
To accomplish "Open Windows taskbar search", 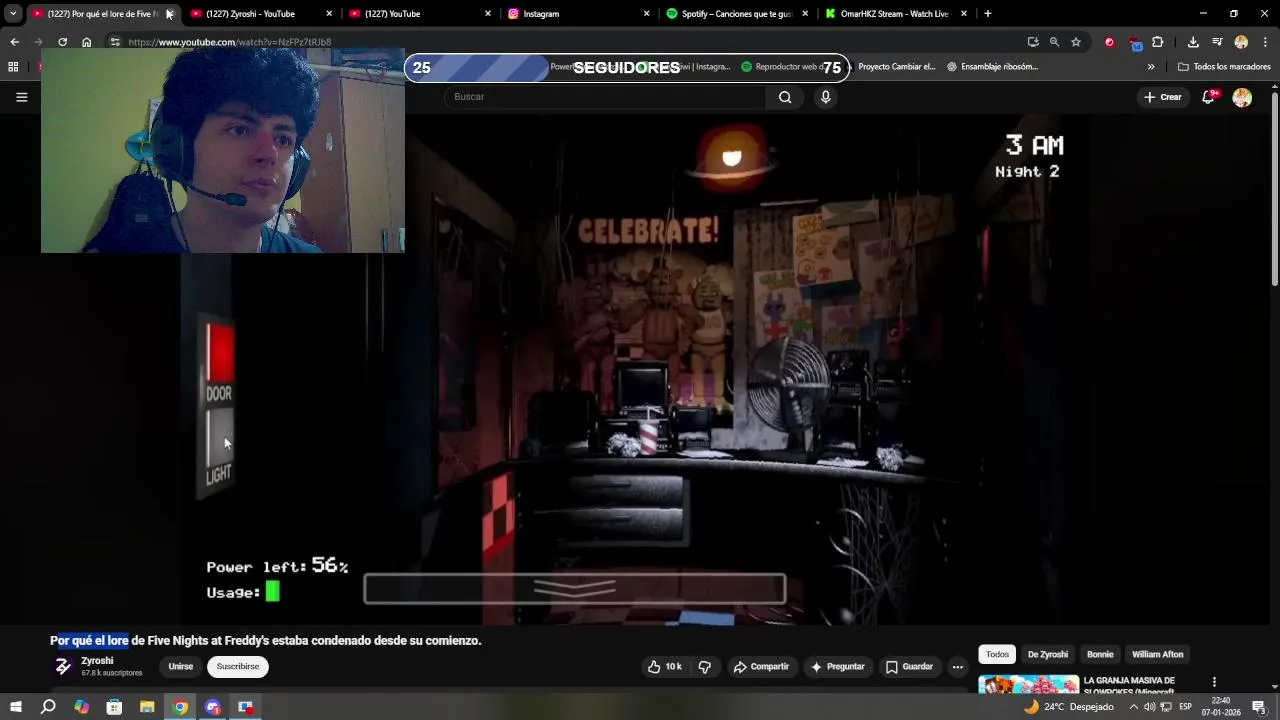I will [x=48, y=707].
